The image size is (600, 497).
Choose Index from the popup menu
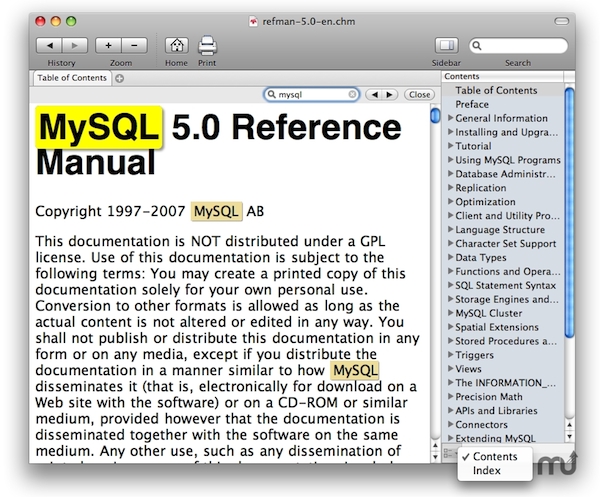487,470
